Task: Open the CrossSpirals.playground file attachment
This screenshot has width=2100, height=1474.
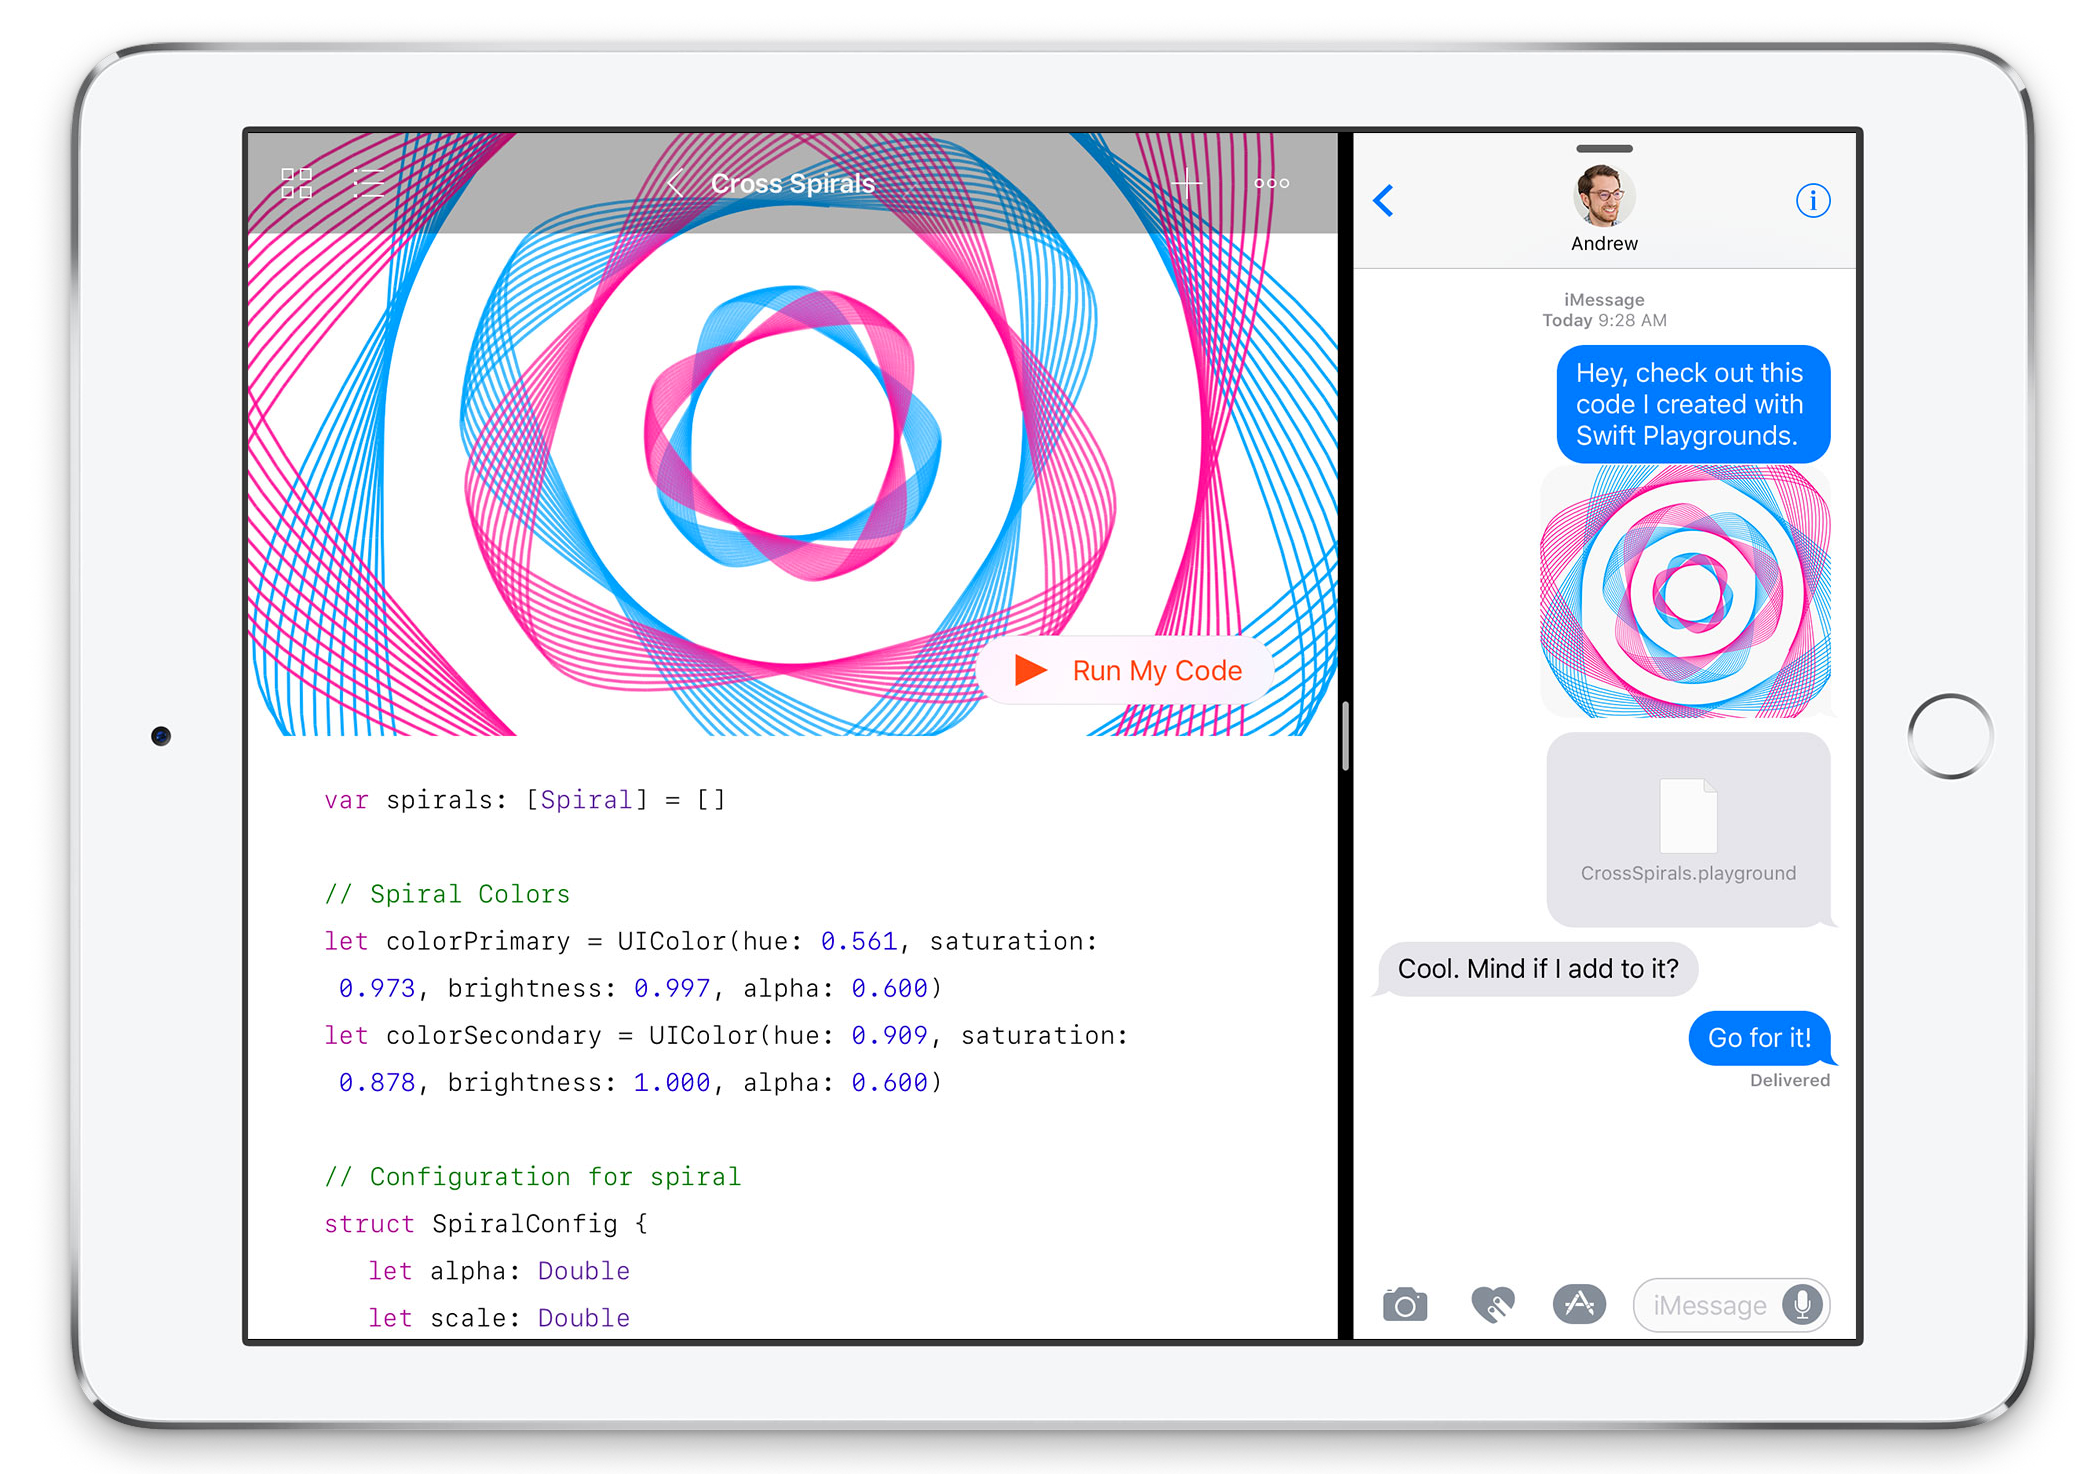Action: click(1688, 827)
